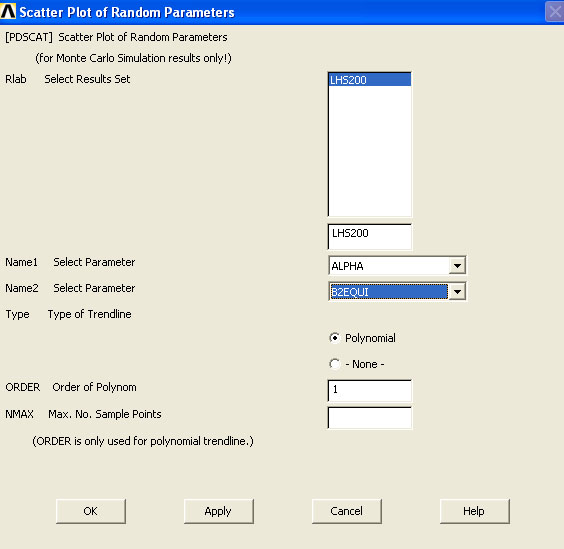This screenshot has width=564, height=549.
Task: Click the ANSYS logo in title bar
Action: (x=8, y=11)
